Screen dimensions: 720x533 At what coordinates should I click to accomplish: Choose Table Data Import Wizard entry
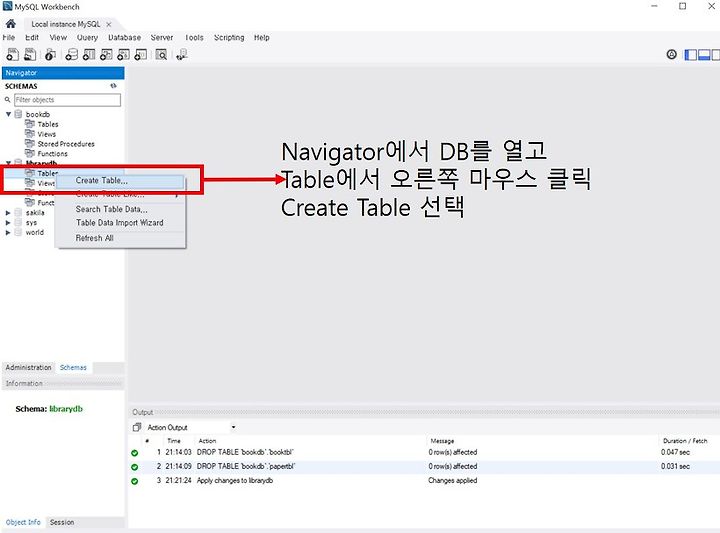pyautogui.click(x=120, y=223)
